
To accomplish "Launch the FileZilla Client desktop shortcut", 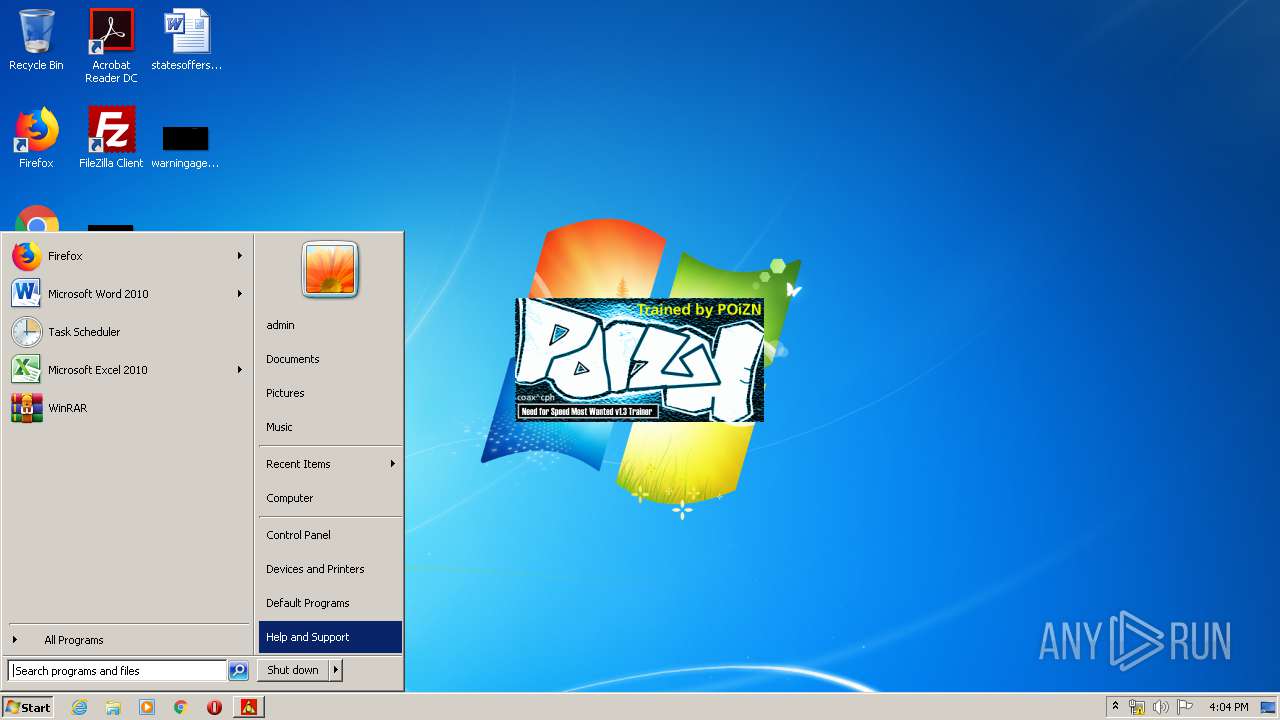I will (111, 138).
